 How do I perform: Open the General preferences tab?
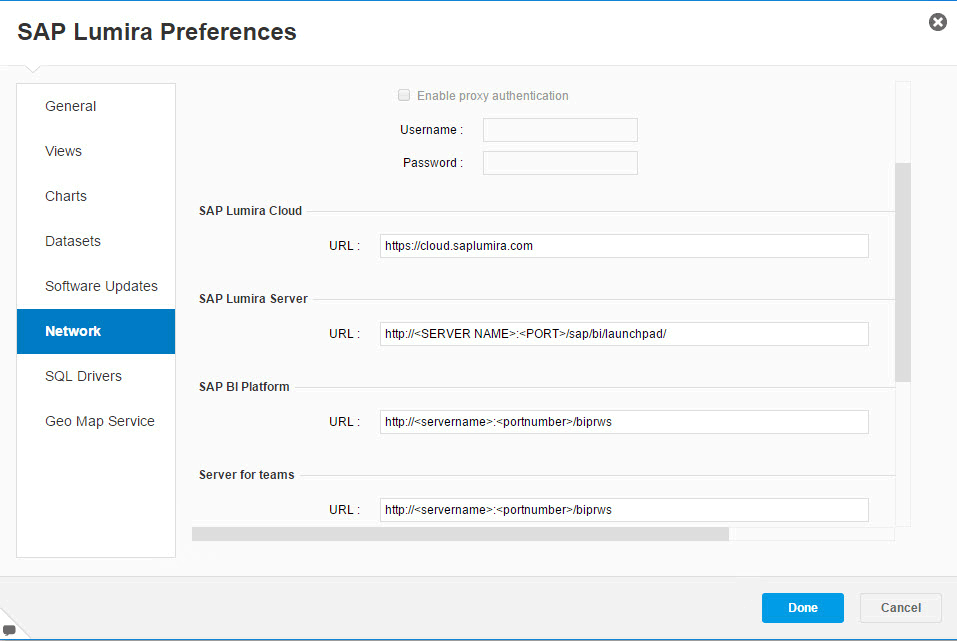(x=71, y=106)
